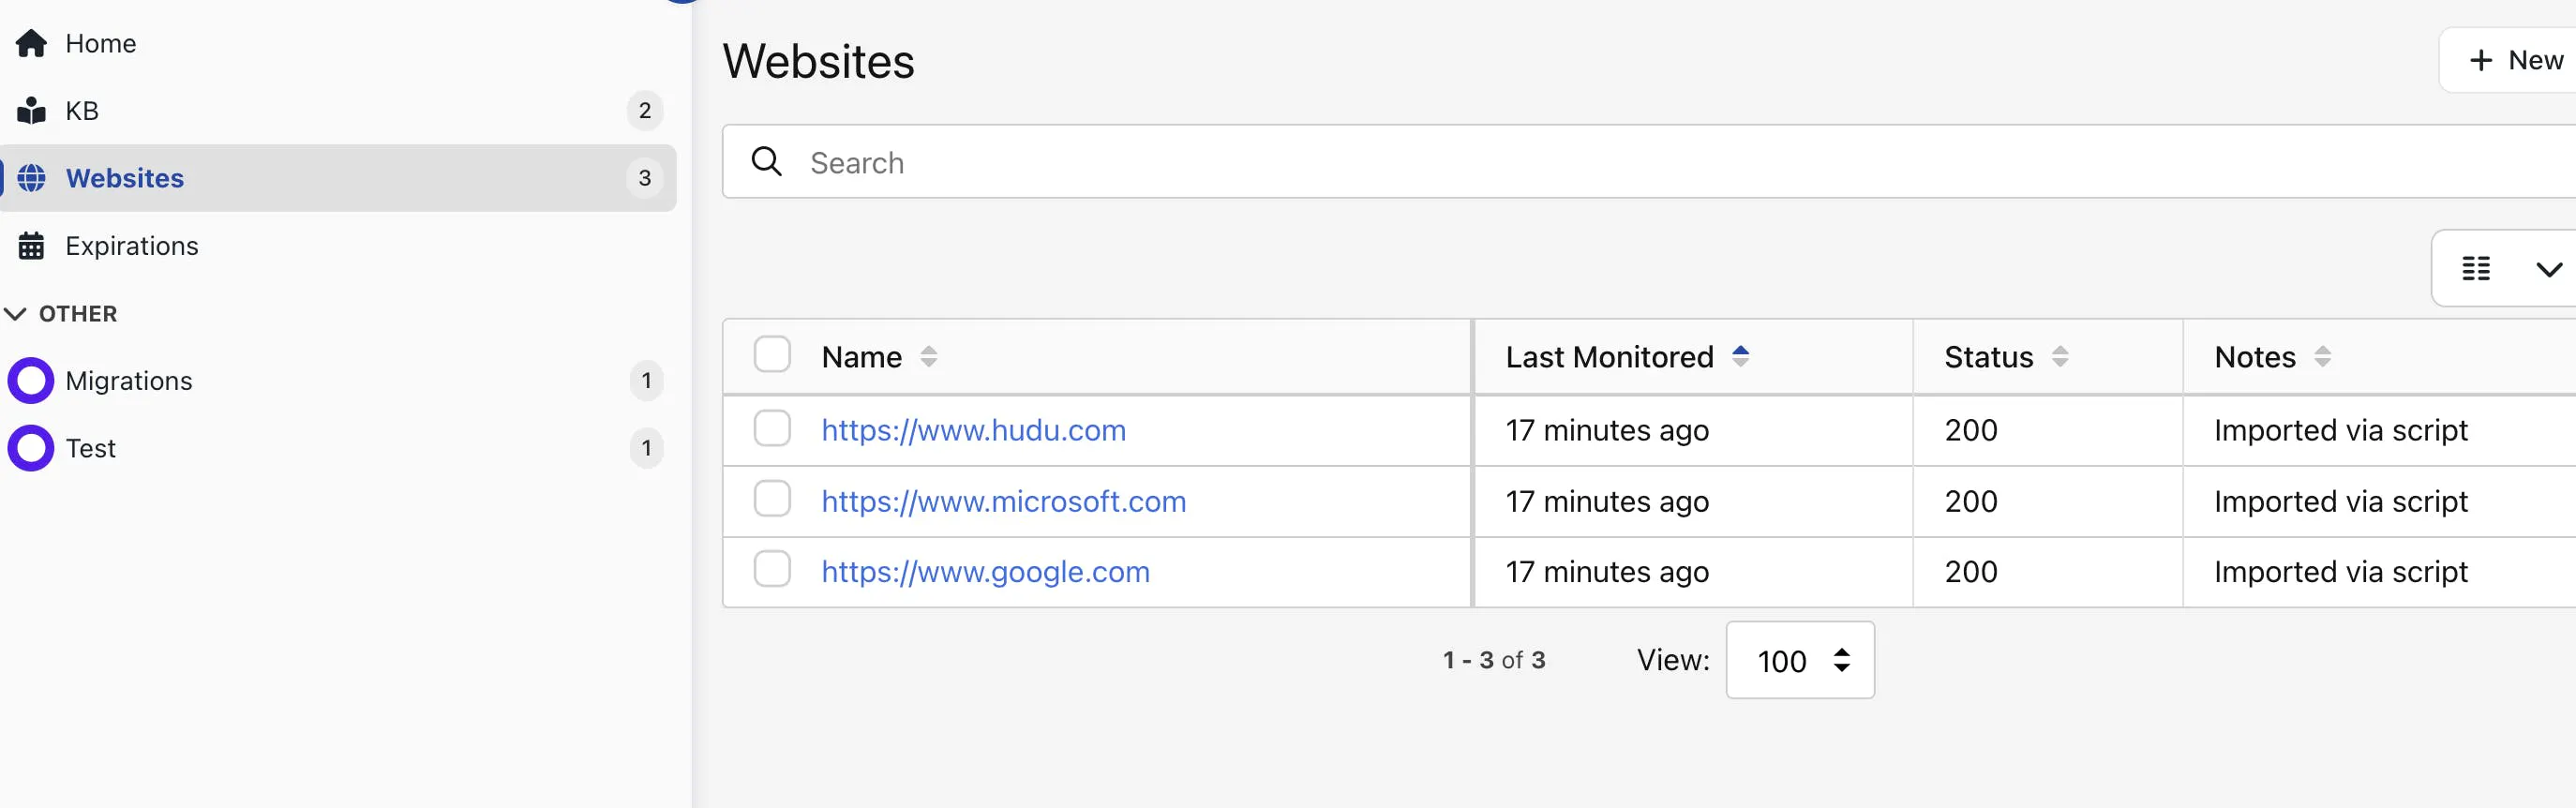
Task: Click the Websites globe icon
Action: tap(31, 178)
